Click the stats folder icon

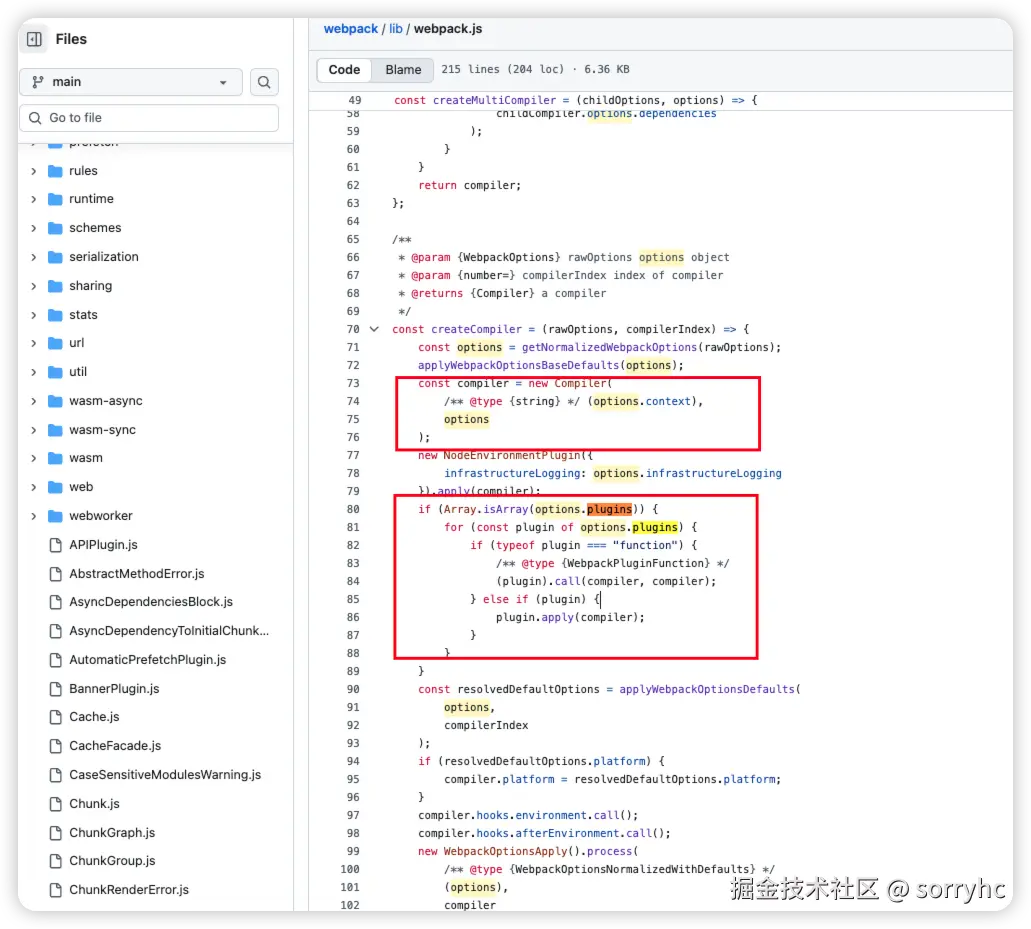point(55,315)
